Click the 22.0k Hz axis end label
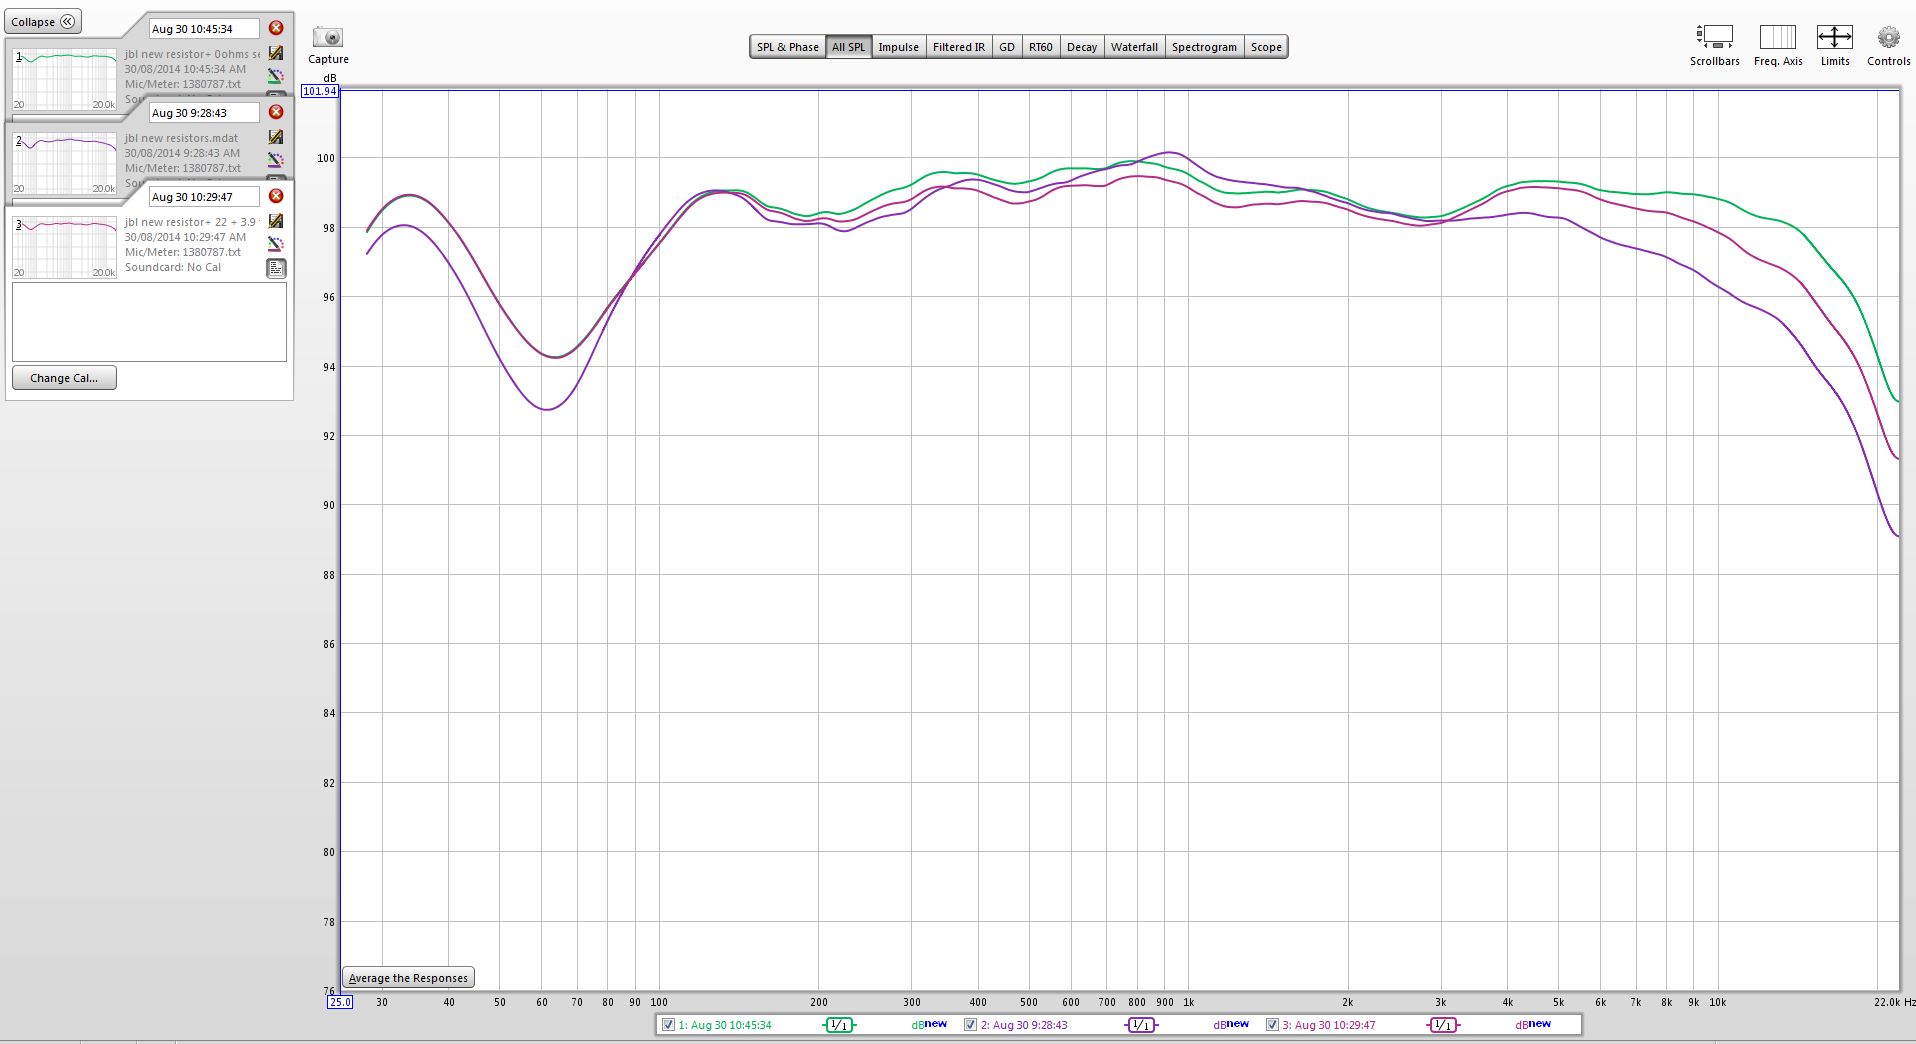The image size is (1916, 1044). 1894,1002
